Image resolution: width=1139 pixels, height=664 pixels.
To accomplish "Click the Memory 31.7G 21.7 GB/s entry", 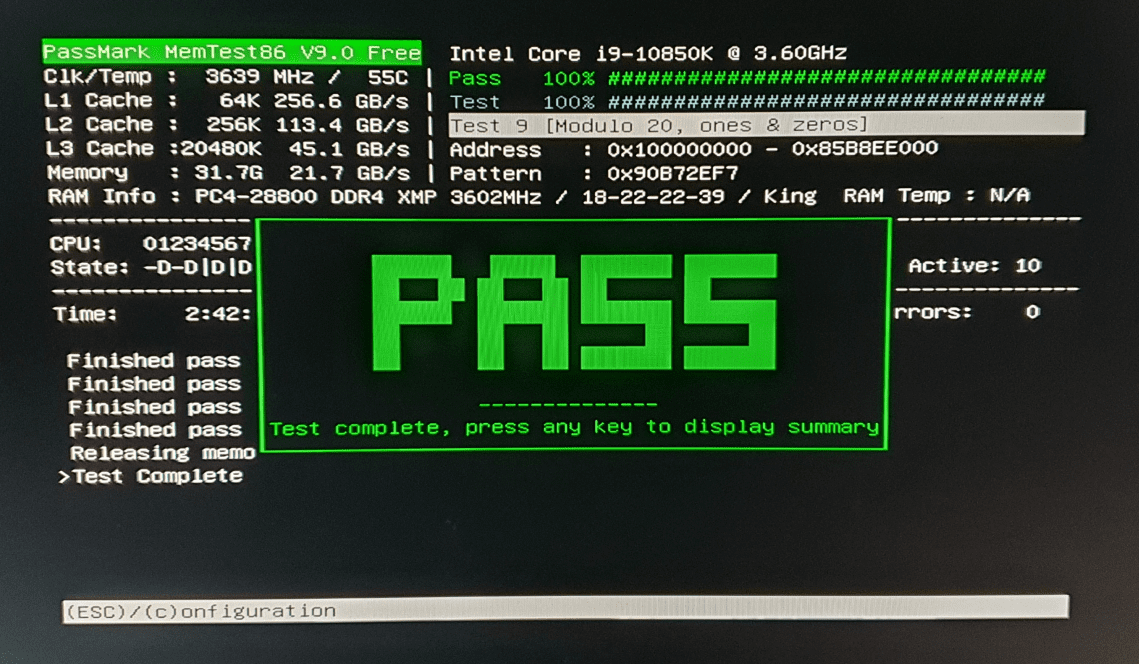I will (x=228, y=173).
